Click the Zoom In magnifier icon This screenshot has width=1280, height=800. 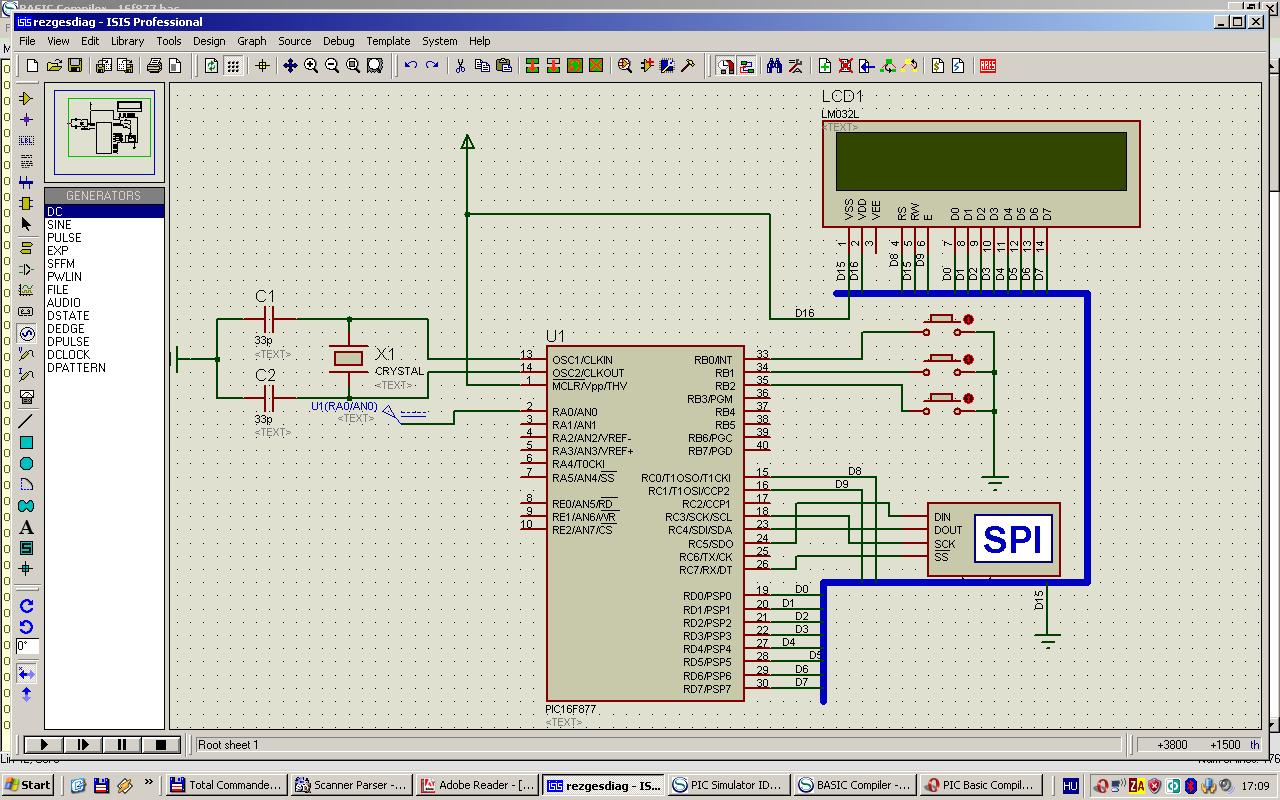[x=311, y=66]
